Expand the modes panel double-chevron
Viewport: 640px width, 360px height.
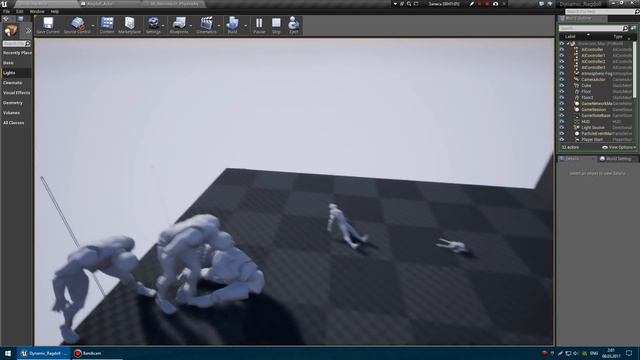pyautogui.click(x=28, y=31)
